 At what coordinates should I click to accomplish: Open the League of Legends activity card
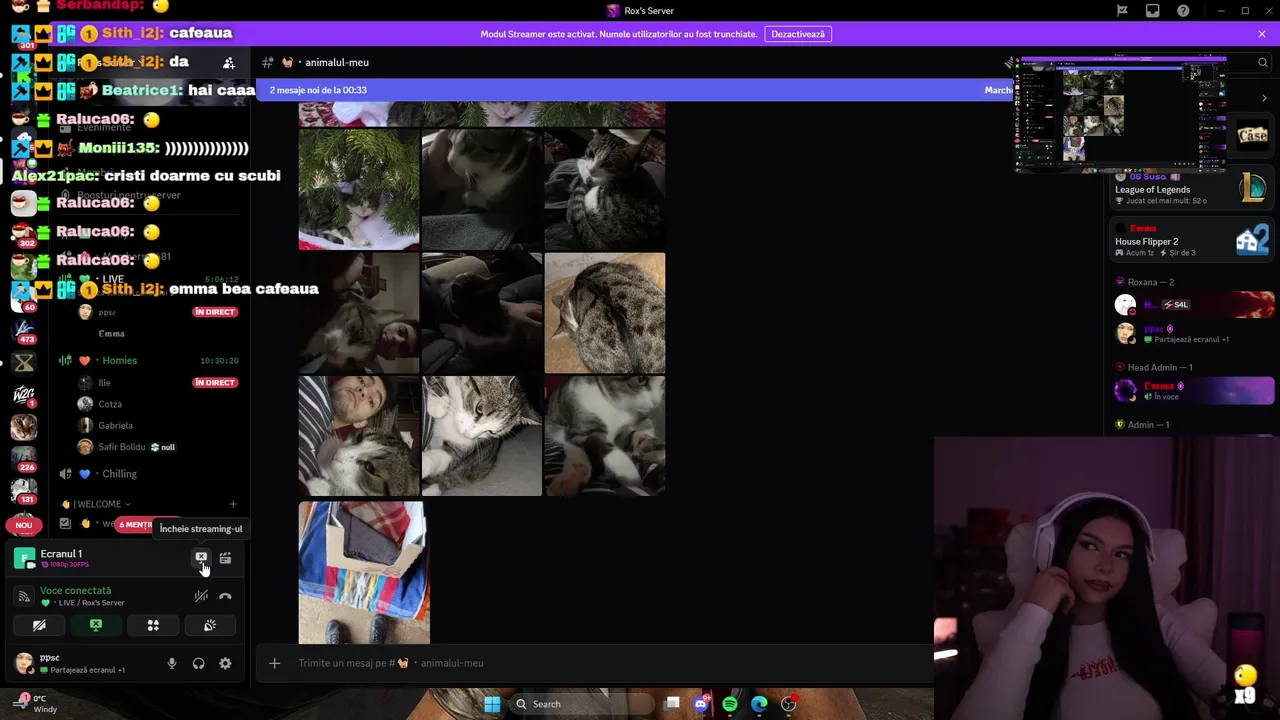click(x=1191, y=188)
